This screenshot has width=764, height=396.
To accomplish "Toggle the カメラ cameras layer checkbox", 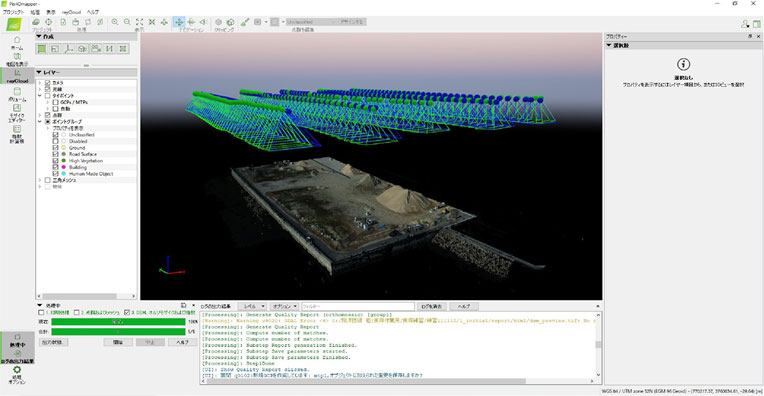I will click(48, 83).
